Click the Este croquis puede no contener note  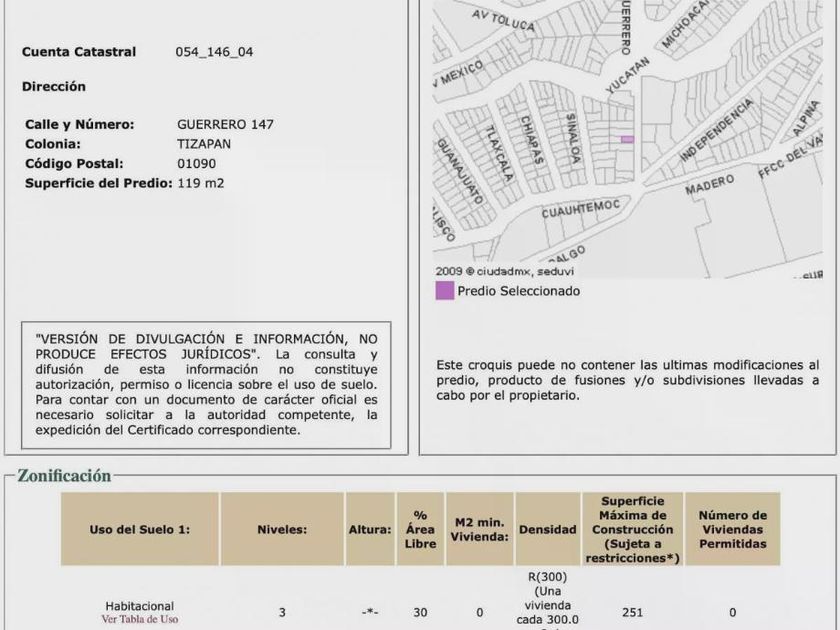tap(627, 380)
